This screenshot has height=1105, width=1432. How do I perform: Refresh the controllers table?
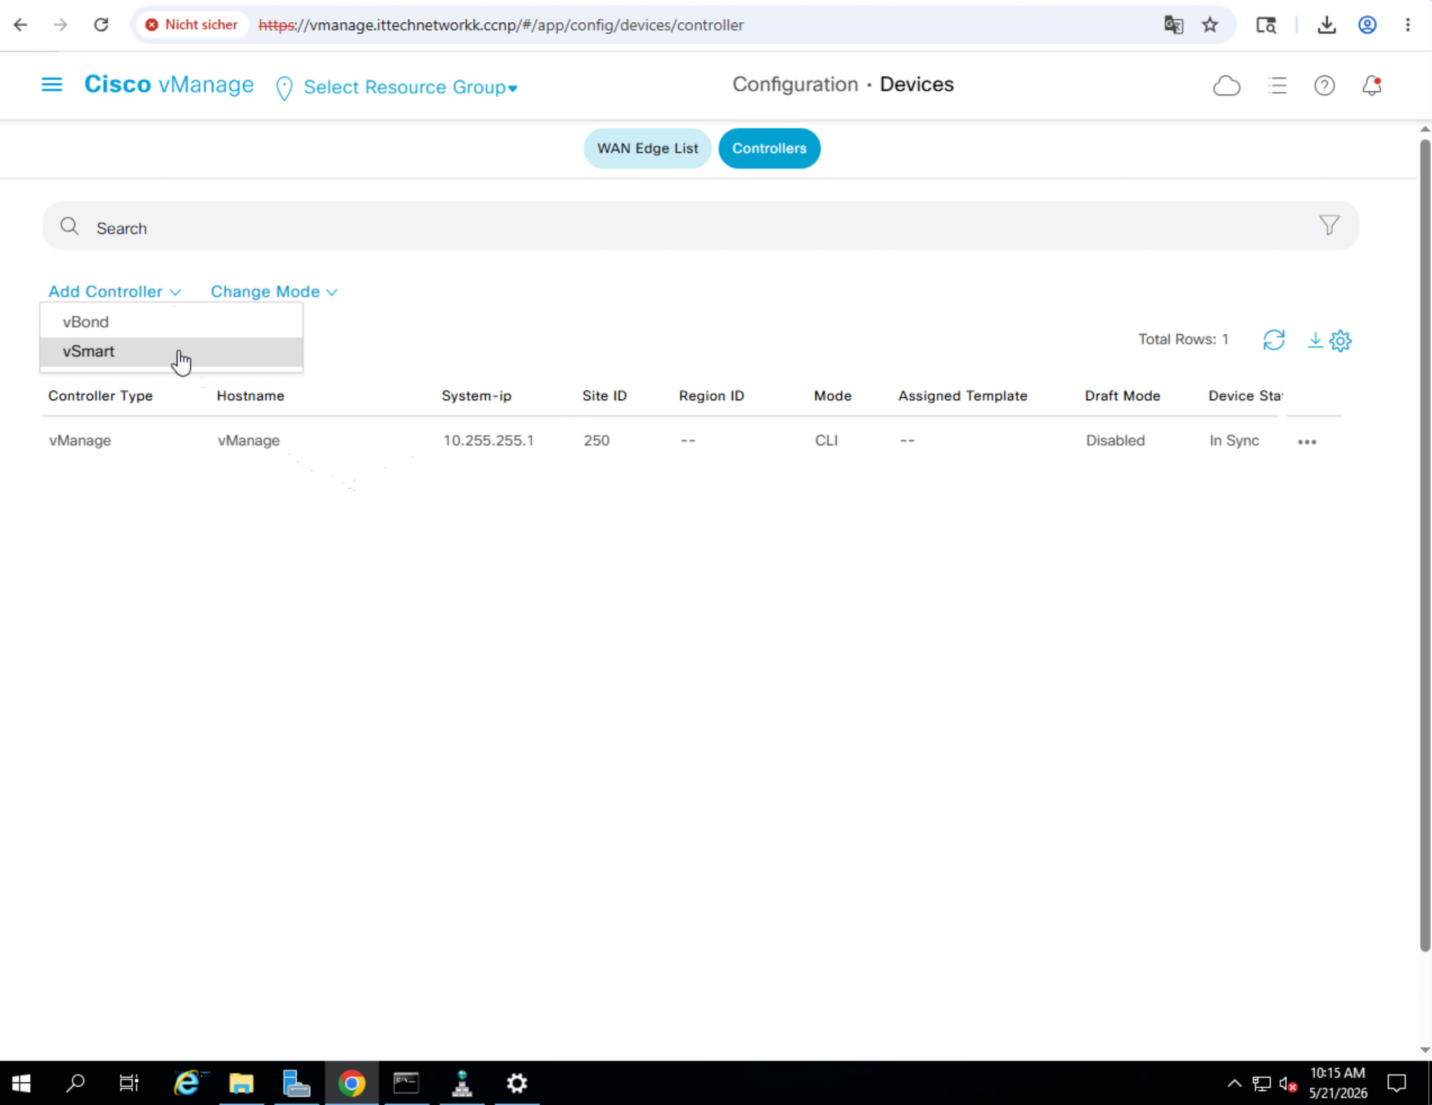[x=1274, y=340]
